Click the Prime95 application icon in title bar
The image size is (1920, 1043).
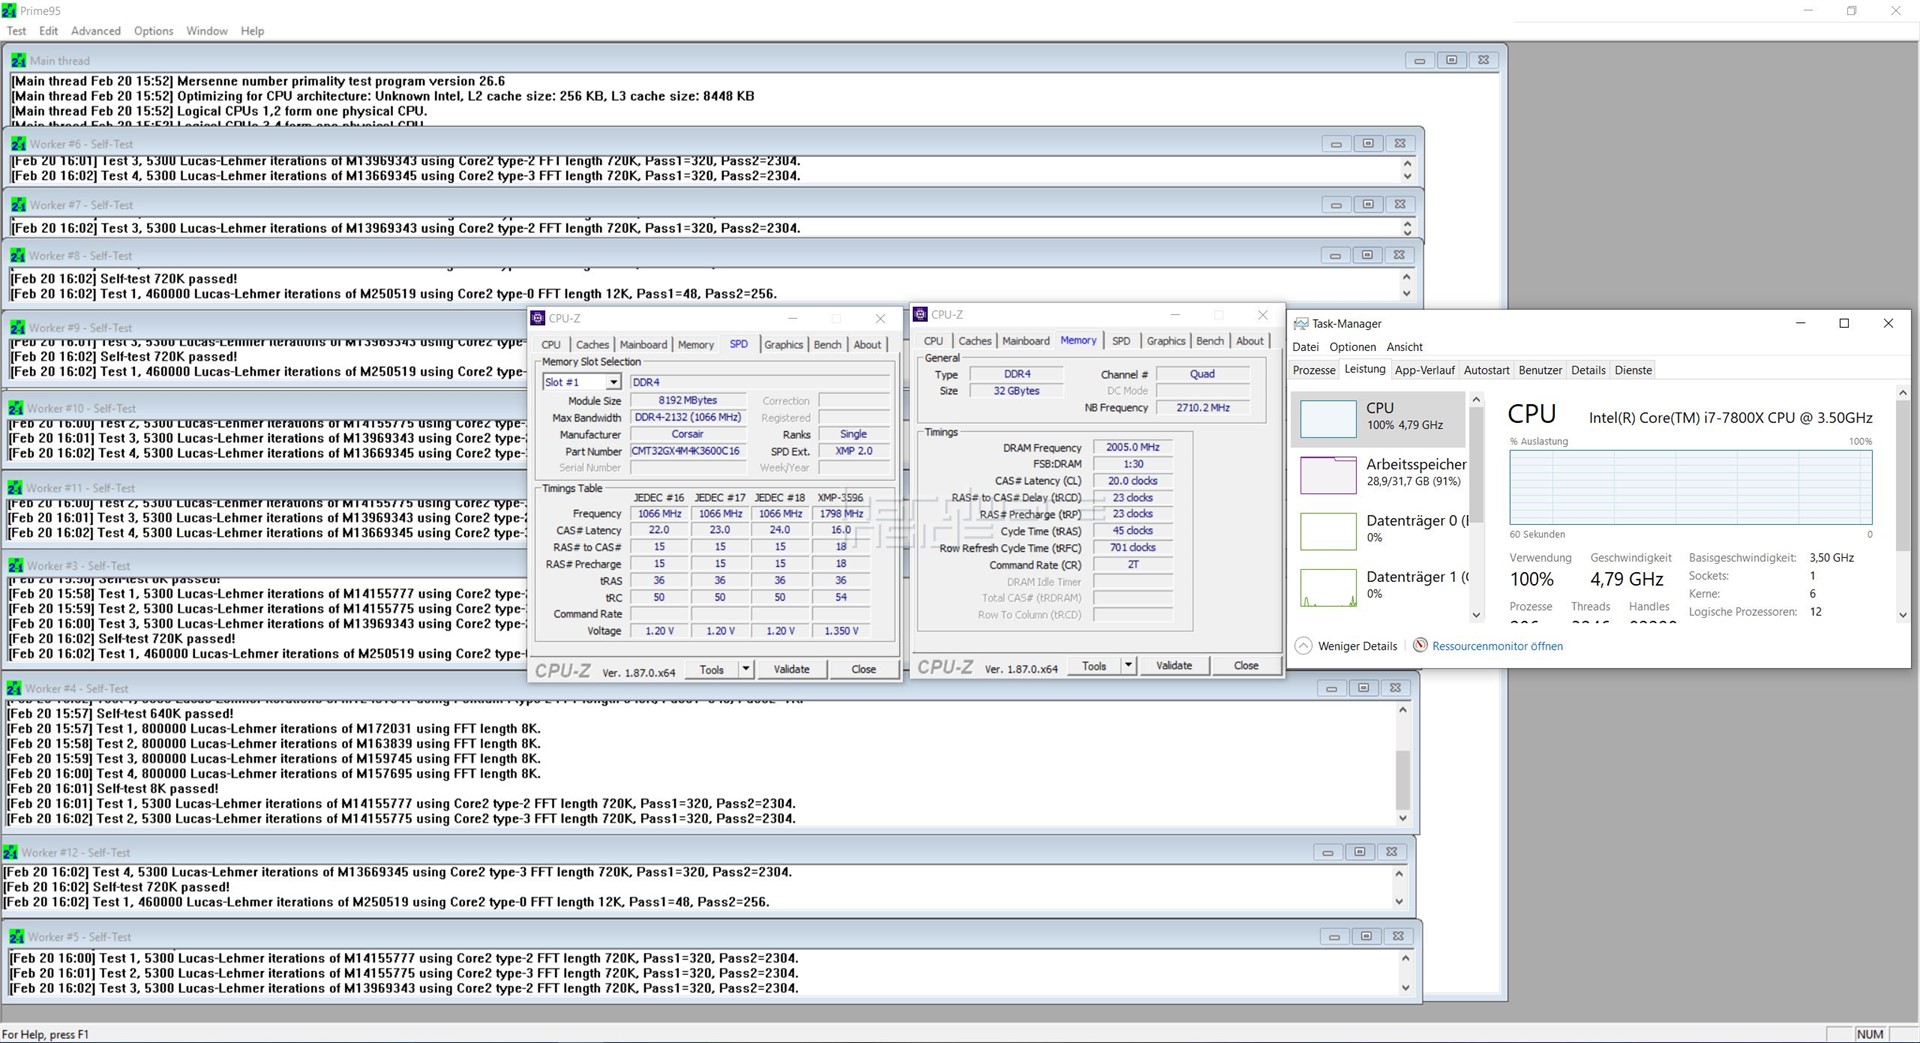pos(10,10)
